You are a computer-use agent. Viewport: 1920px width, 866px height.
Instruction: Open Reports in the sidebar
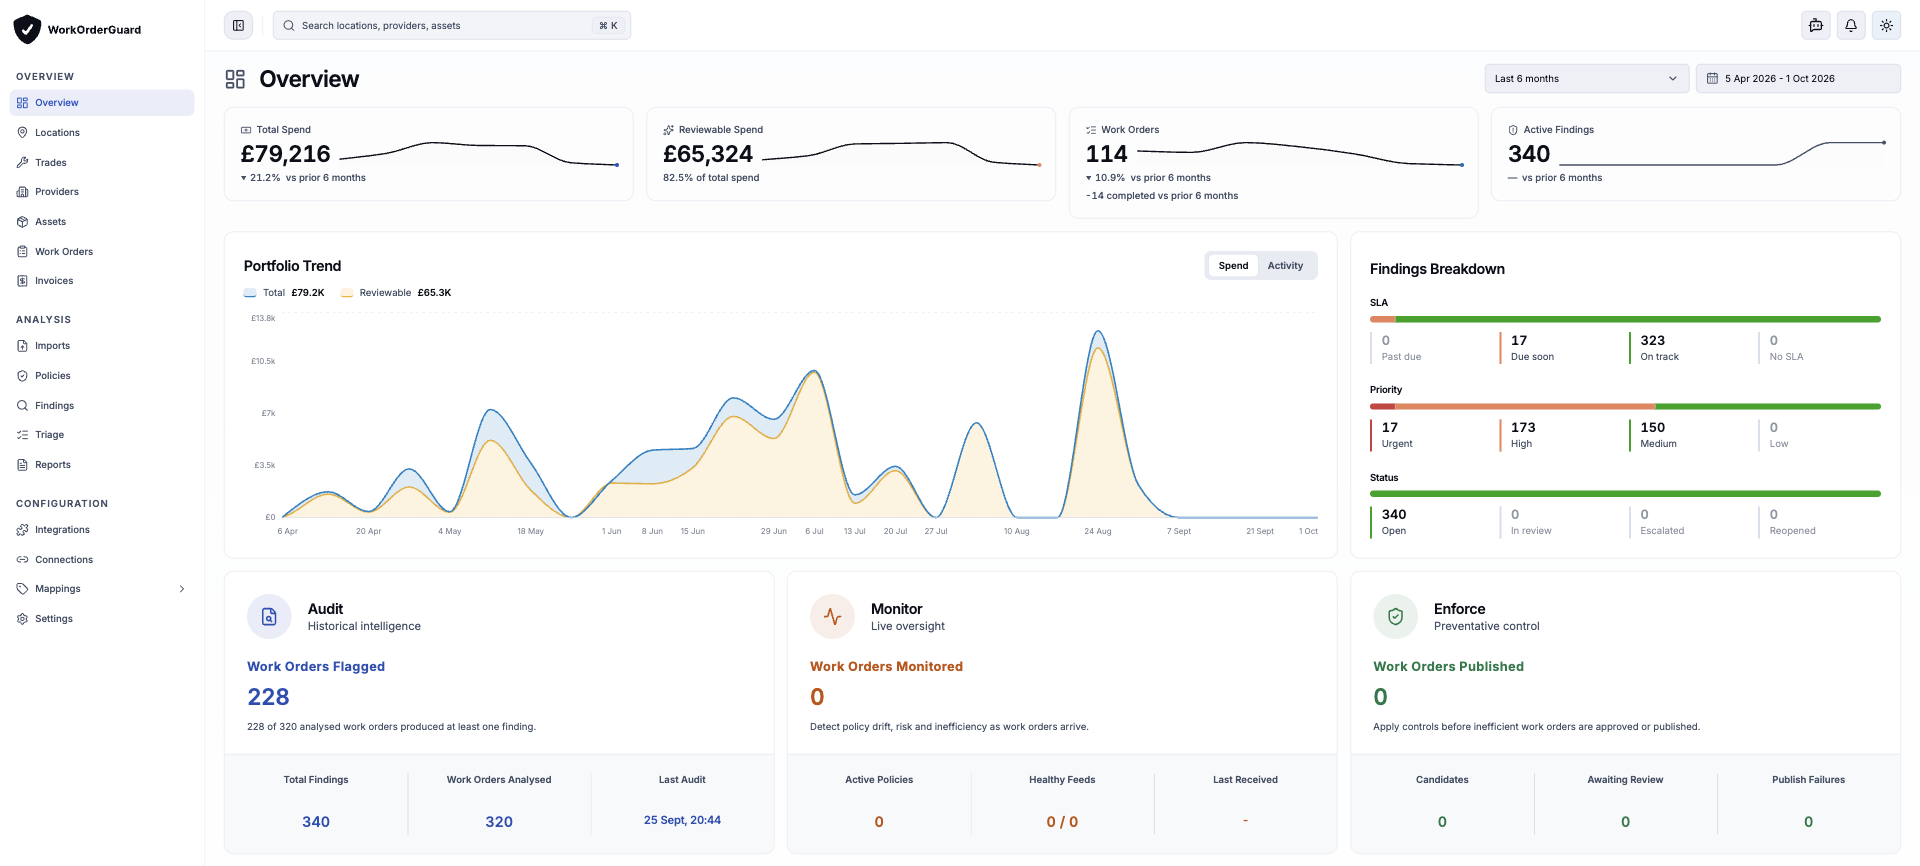[102, 465]
